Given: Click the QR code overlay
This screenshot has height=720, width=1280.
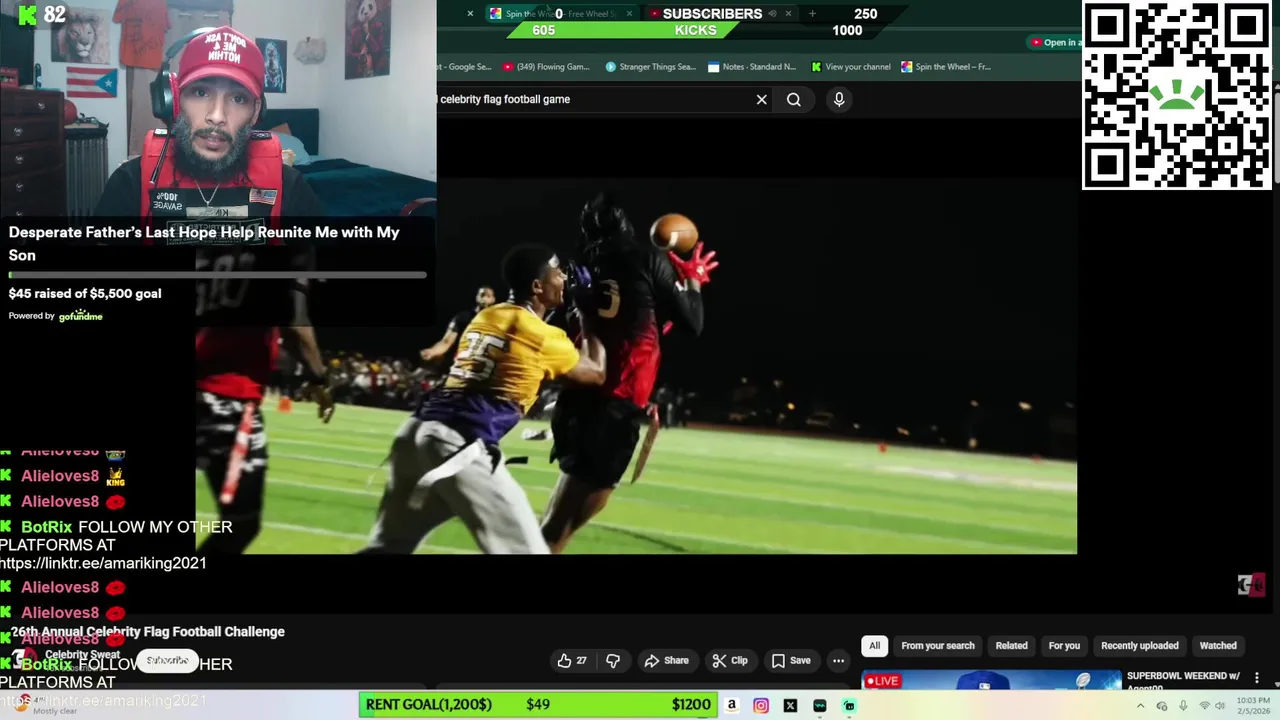Looking at the screenshot, I should tap(1176, 95).
